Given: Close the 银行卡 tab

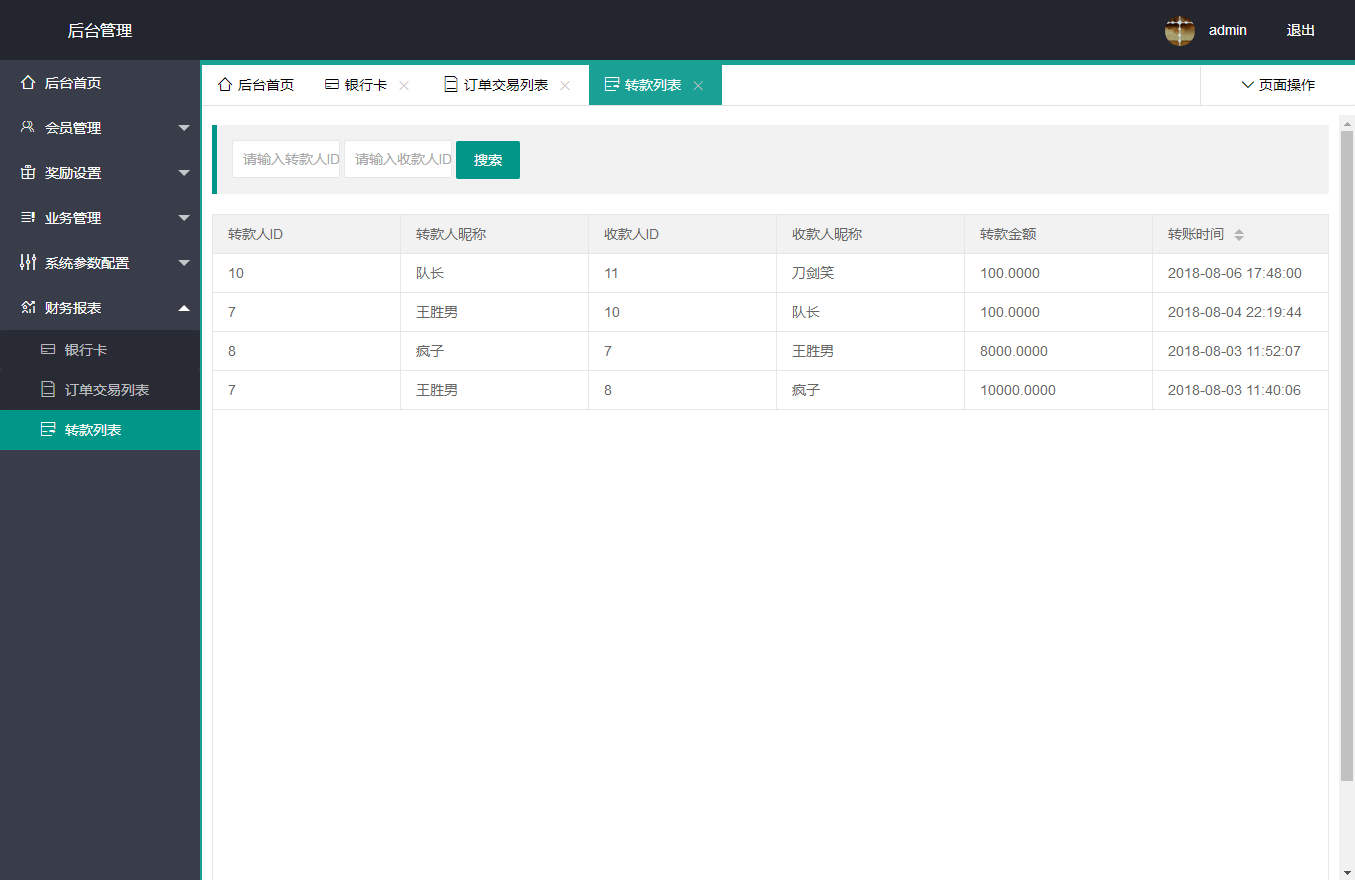Looking at the screenshot, I should [x=404, y=86].
